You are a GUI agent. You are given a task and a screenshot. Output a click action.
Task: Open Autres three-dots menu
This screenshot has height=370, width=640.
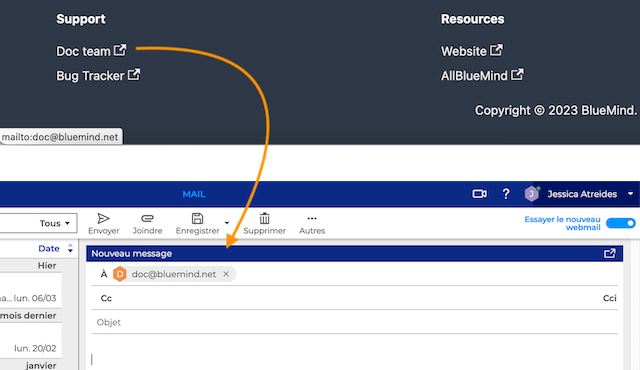click(312, 224)
